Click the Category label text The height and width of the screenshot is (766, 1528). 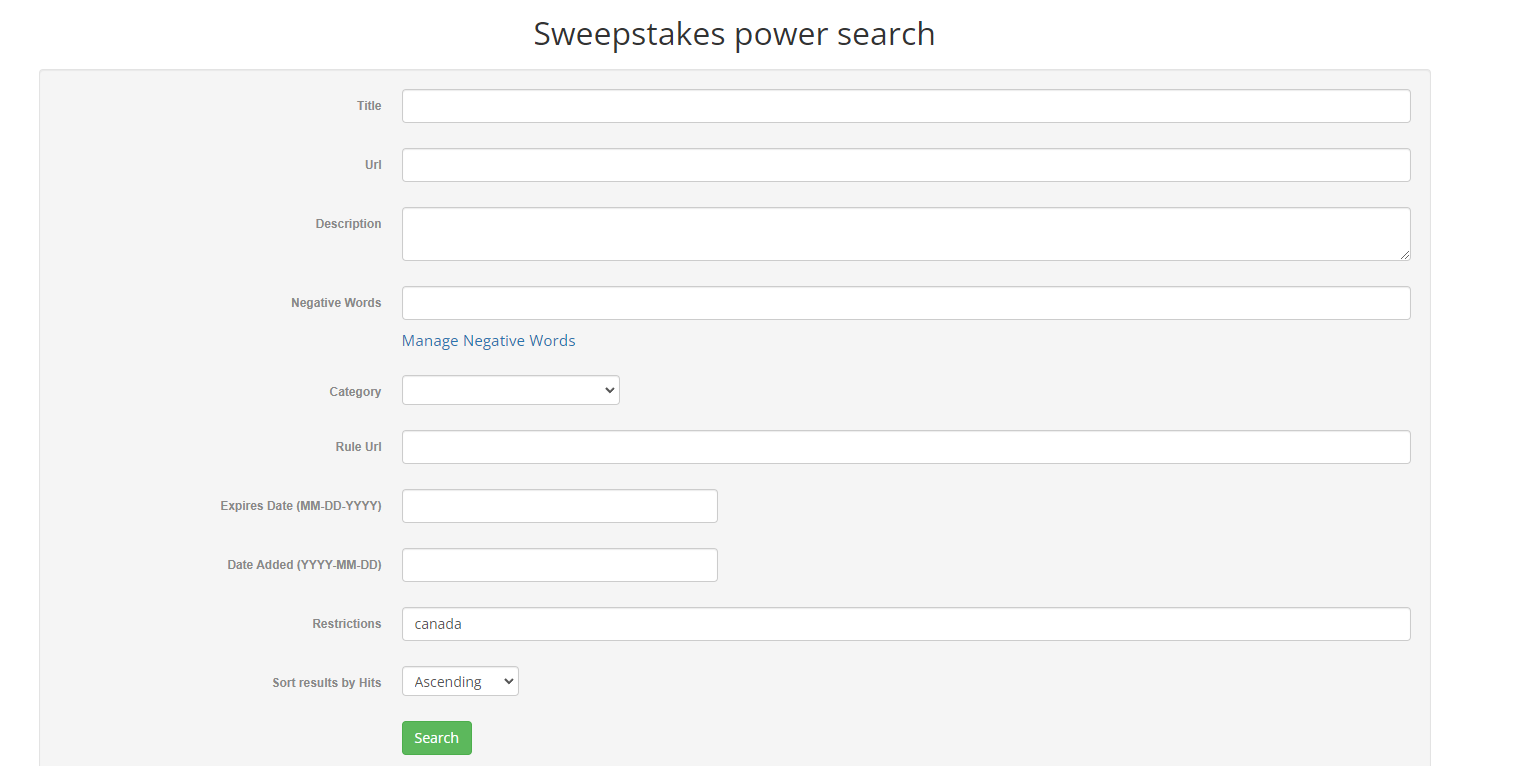[x=355, y=392]
